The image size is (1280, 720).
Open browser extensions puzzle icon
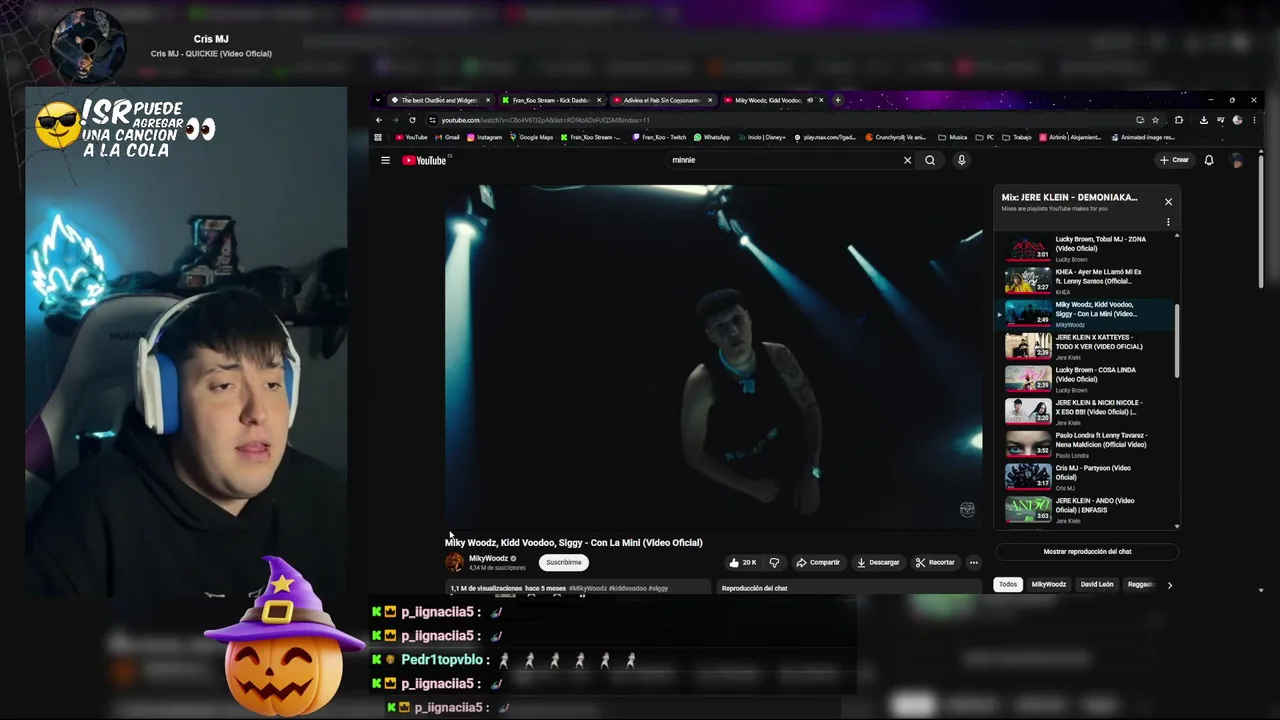point(1179,120)
